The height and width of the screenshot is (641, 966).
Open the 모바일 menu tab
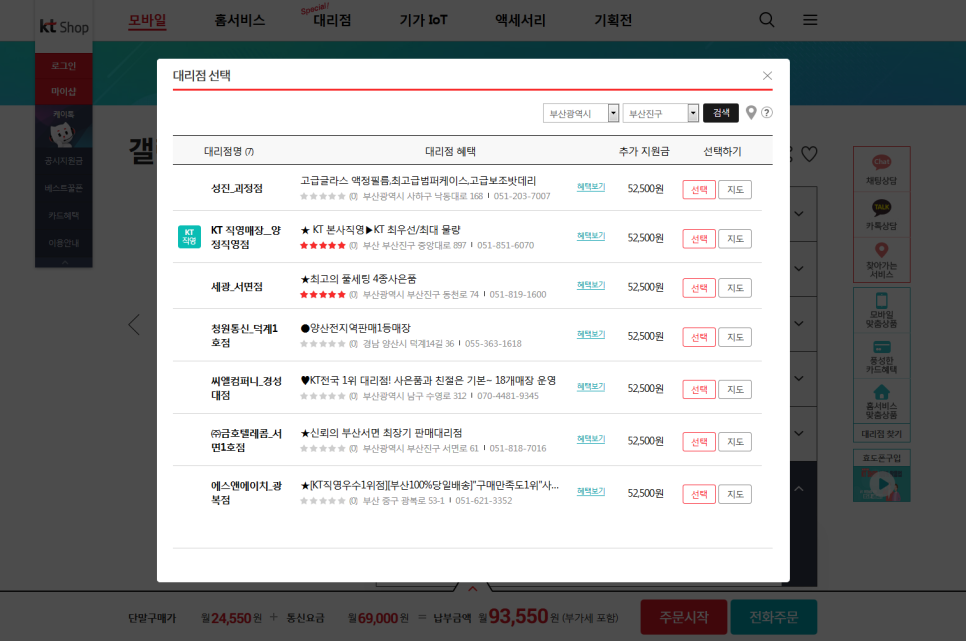coord(147,20)
